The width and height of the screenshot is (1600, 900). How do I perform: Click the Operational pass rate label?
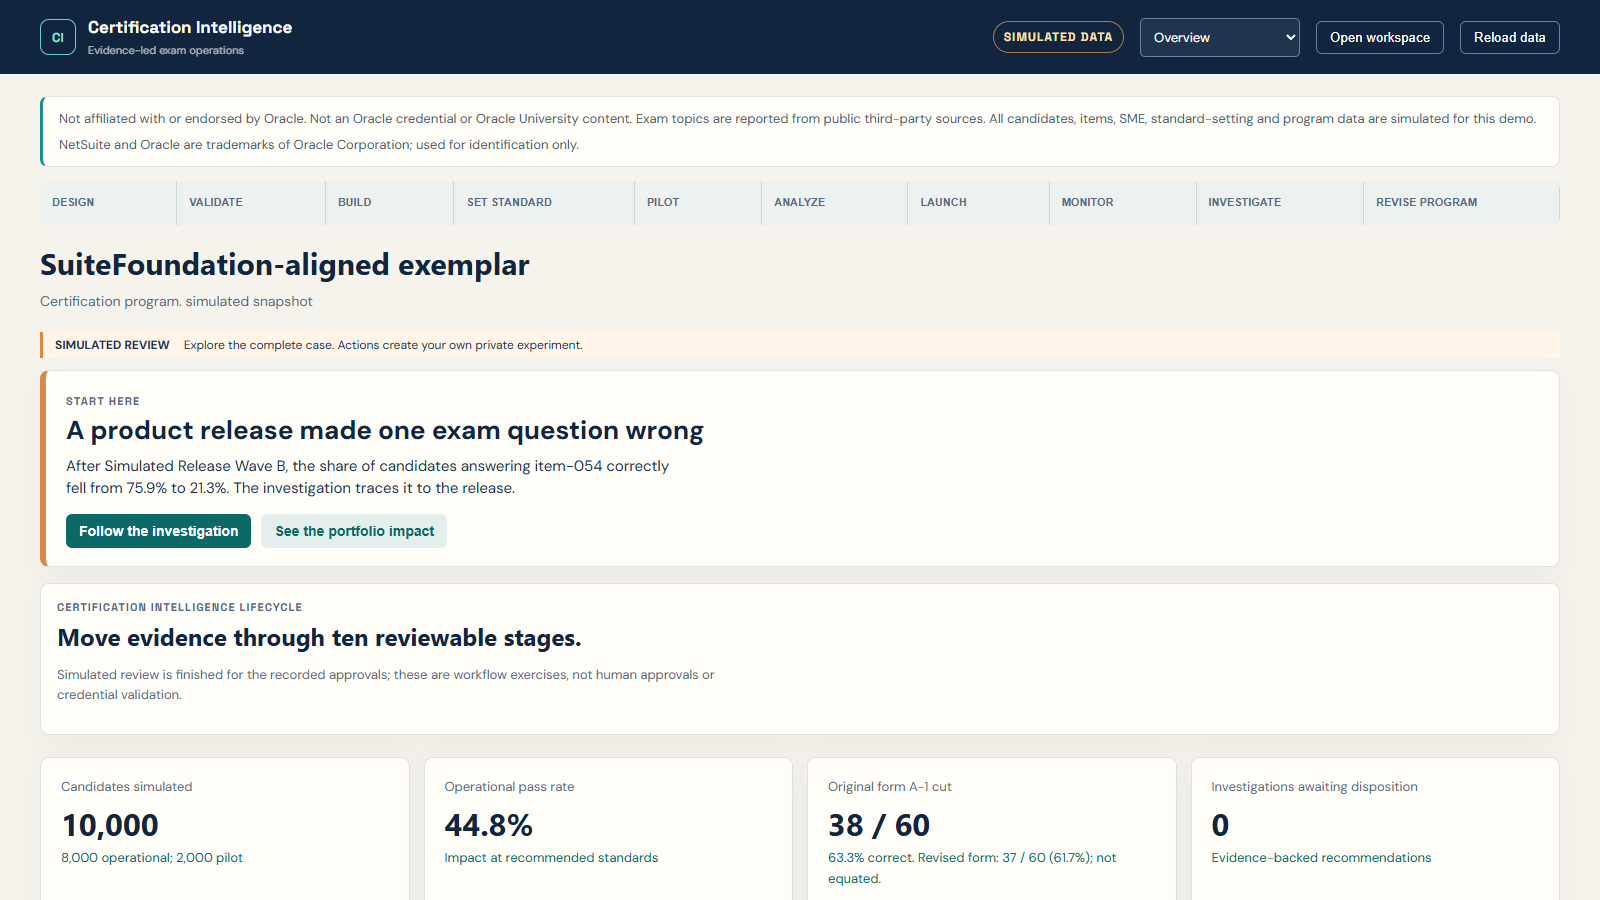509,787
